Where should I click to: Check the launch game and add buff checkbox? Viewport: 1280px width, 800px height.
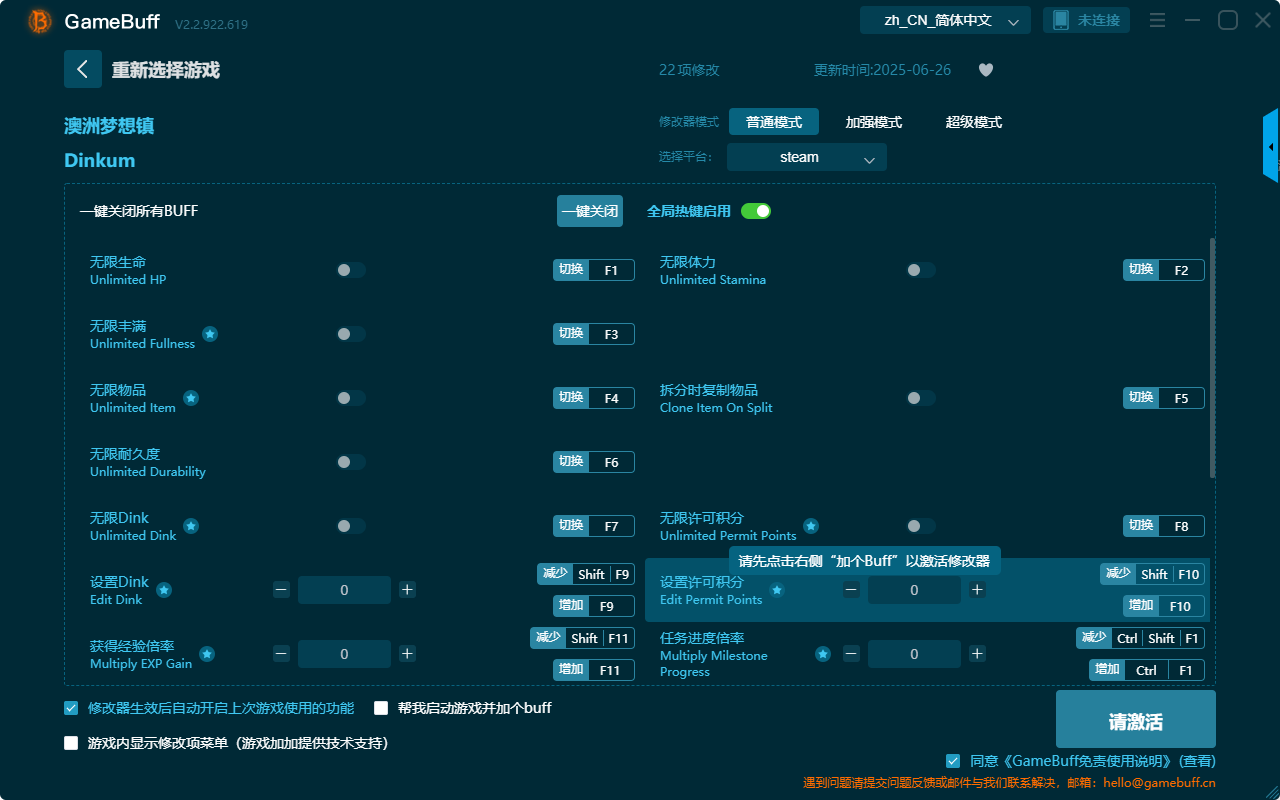pos(381,708)
